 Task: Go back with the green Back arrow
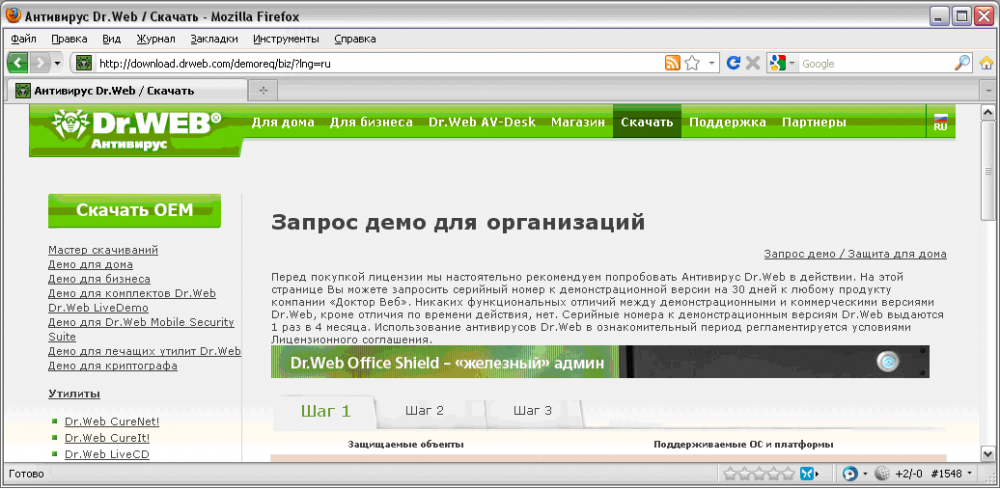click(17, 63)
